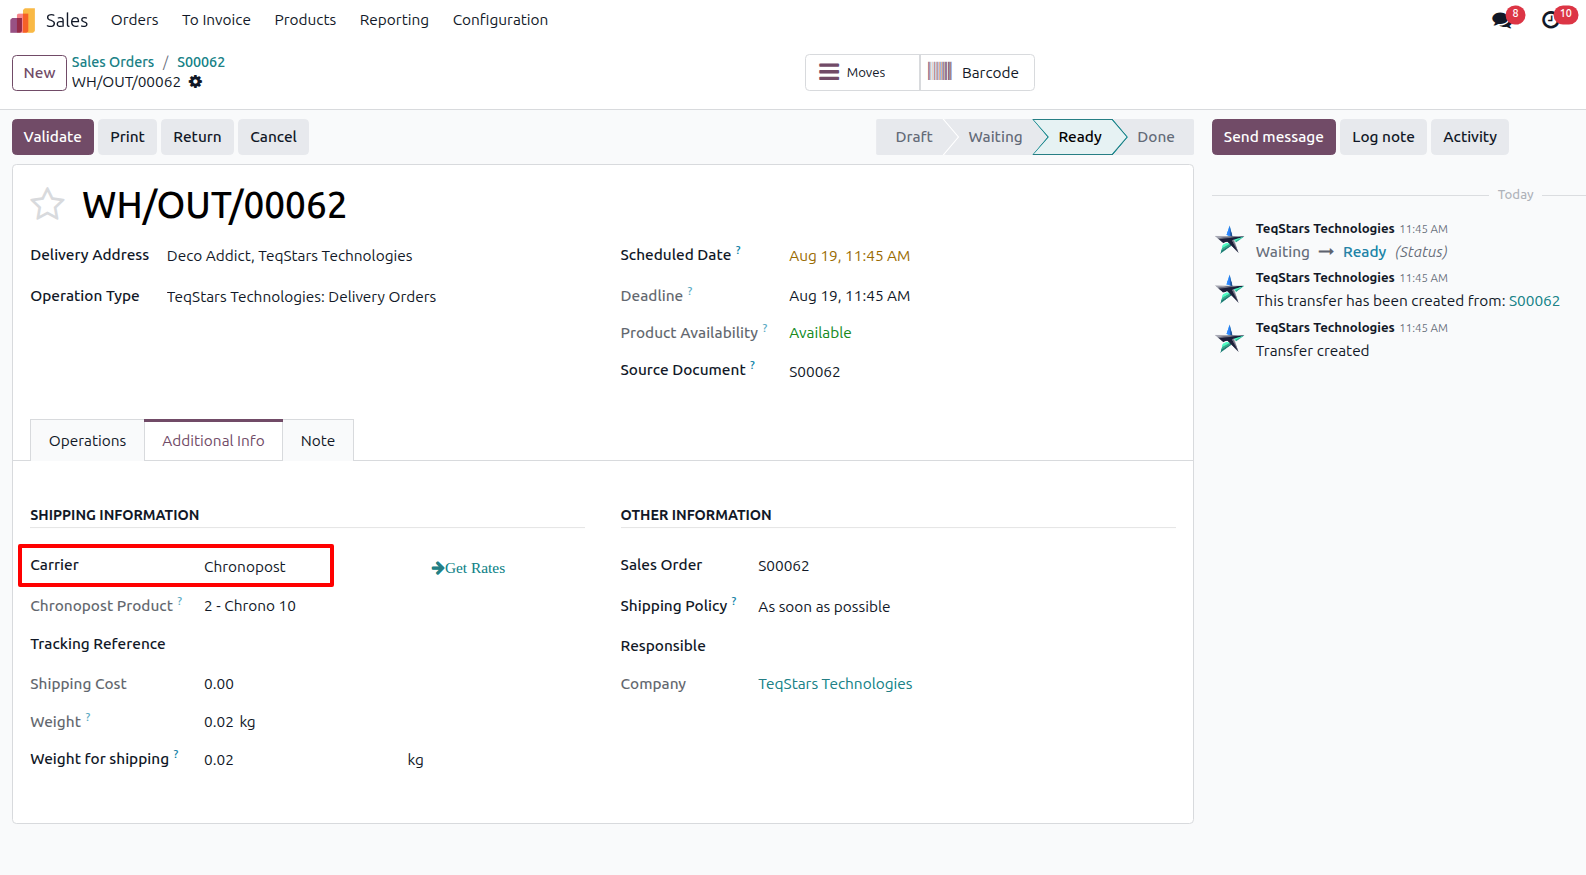The width and height of the screenshot is (1586, 875).
Task: Open the Orders menu
Action: click(x=134, y=20)
